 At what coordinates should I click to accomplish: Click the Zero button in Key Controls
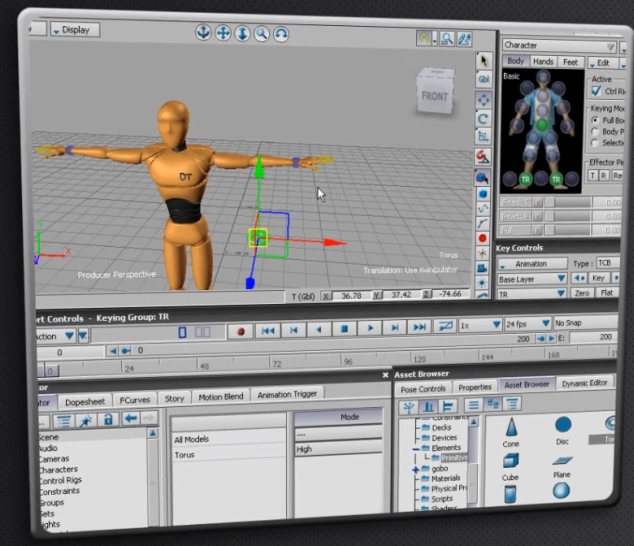coord(582,293)
